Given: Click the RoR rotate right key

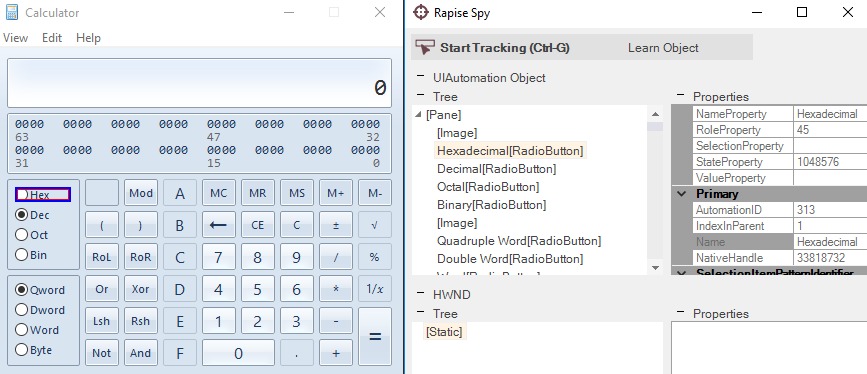Looking at the screenshot, I should click(140, 257).
